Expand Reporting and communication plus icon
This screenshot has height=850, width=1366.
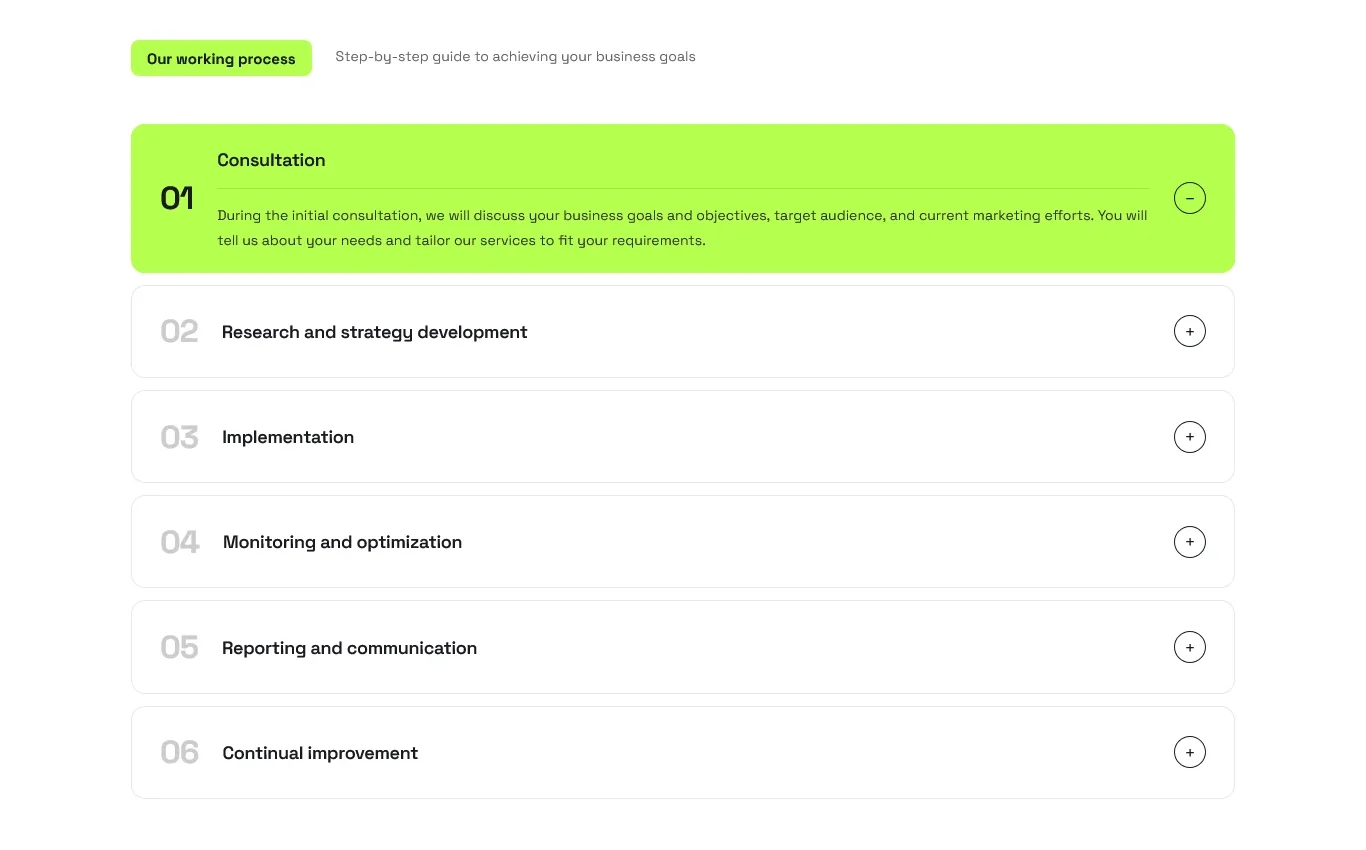pos(1189,647)
